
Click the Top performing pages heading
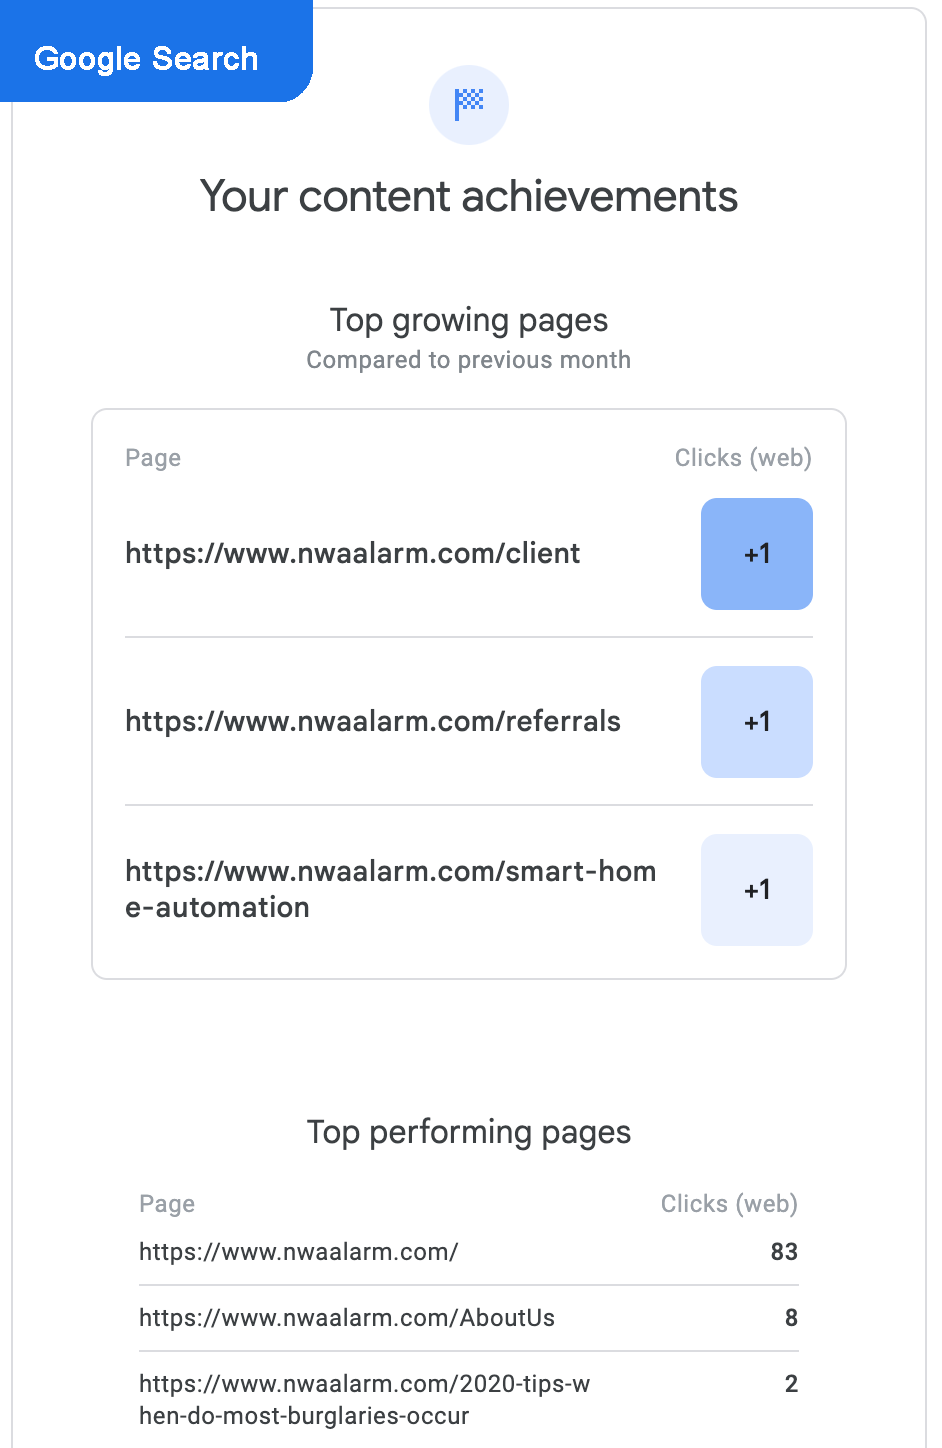(469, 1132)
